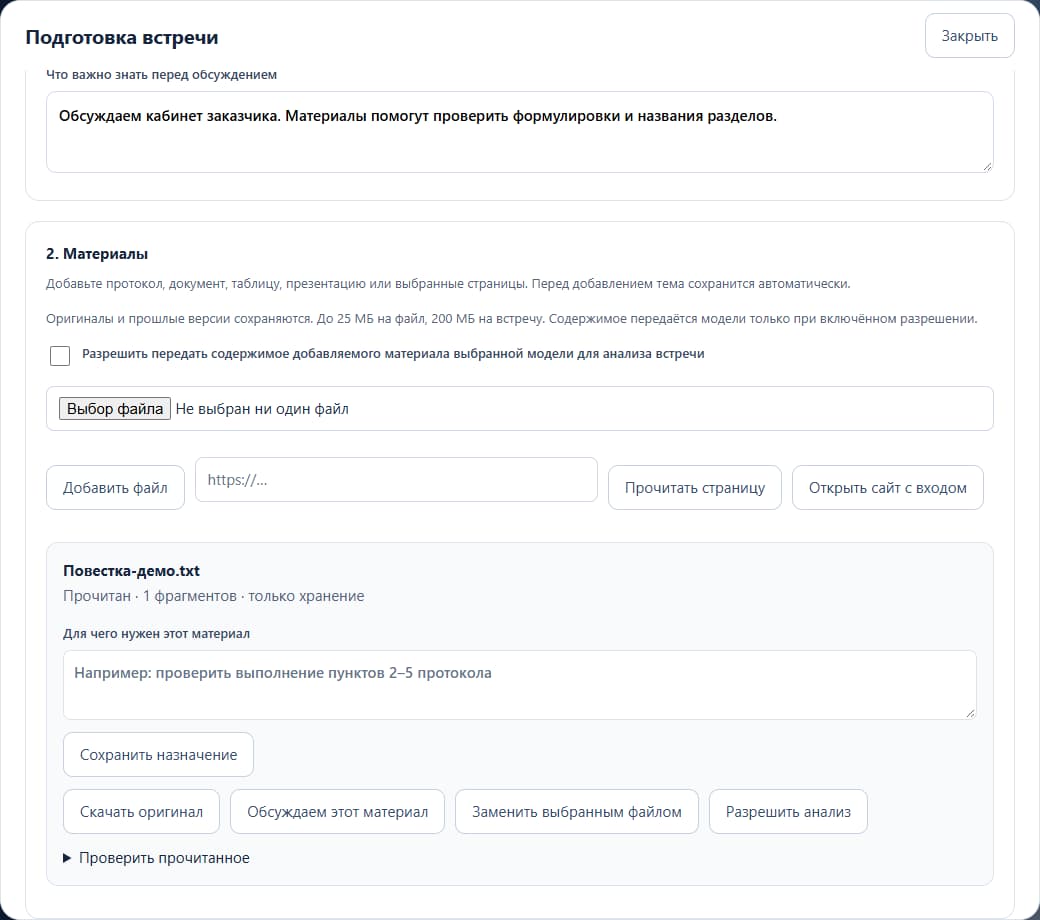Image resolution: width=1040 pixels, height=920 pixels.
Task: Click Разрешить анализ button
Action: point(788,812)
